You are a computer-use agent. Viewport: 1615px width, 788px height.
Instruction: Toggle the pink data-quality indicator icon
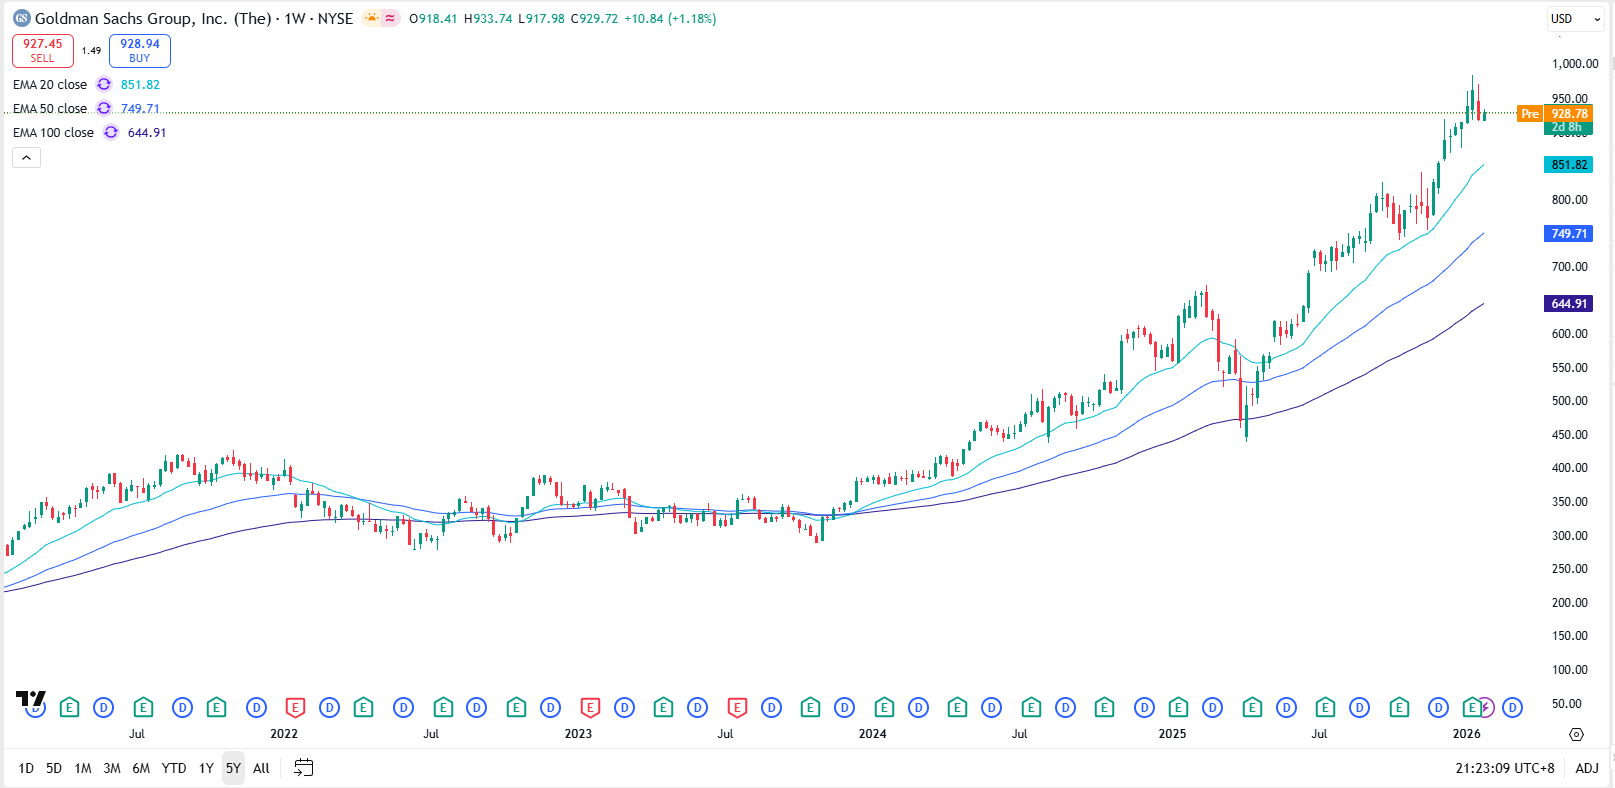390,18
